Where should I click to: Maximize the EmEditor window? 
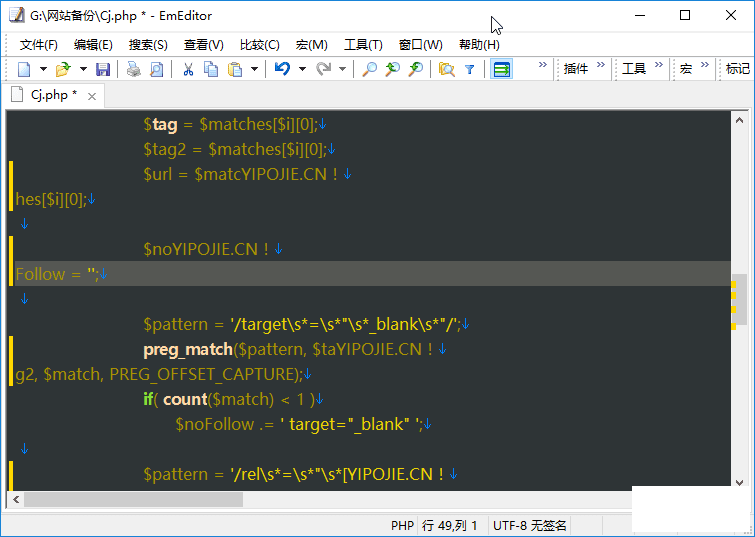point(685,15)
